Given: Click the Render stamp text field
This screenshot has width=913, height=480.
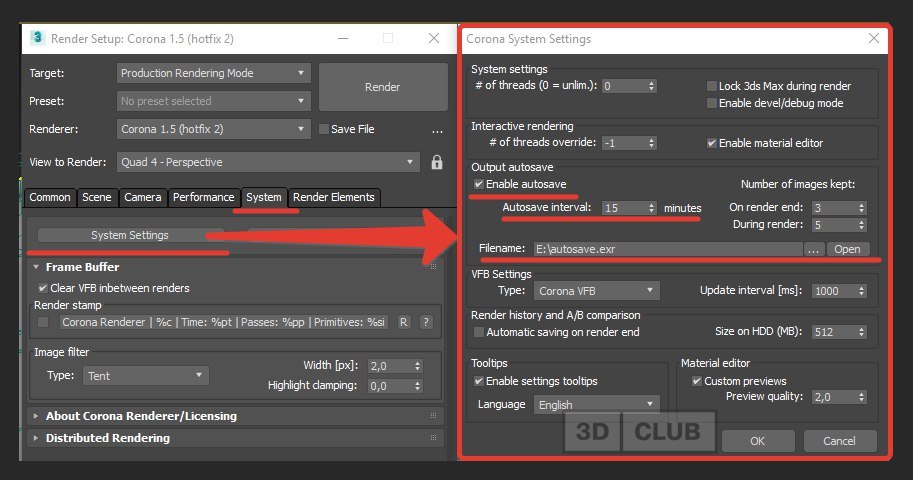Looking at the screenshot, I should tap(224, 322).
